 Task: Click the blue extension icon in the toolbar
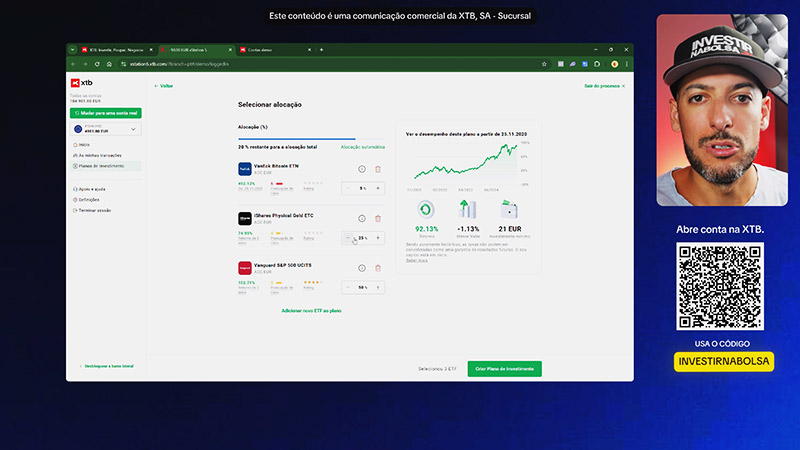[585, 64]
